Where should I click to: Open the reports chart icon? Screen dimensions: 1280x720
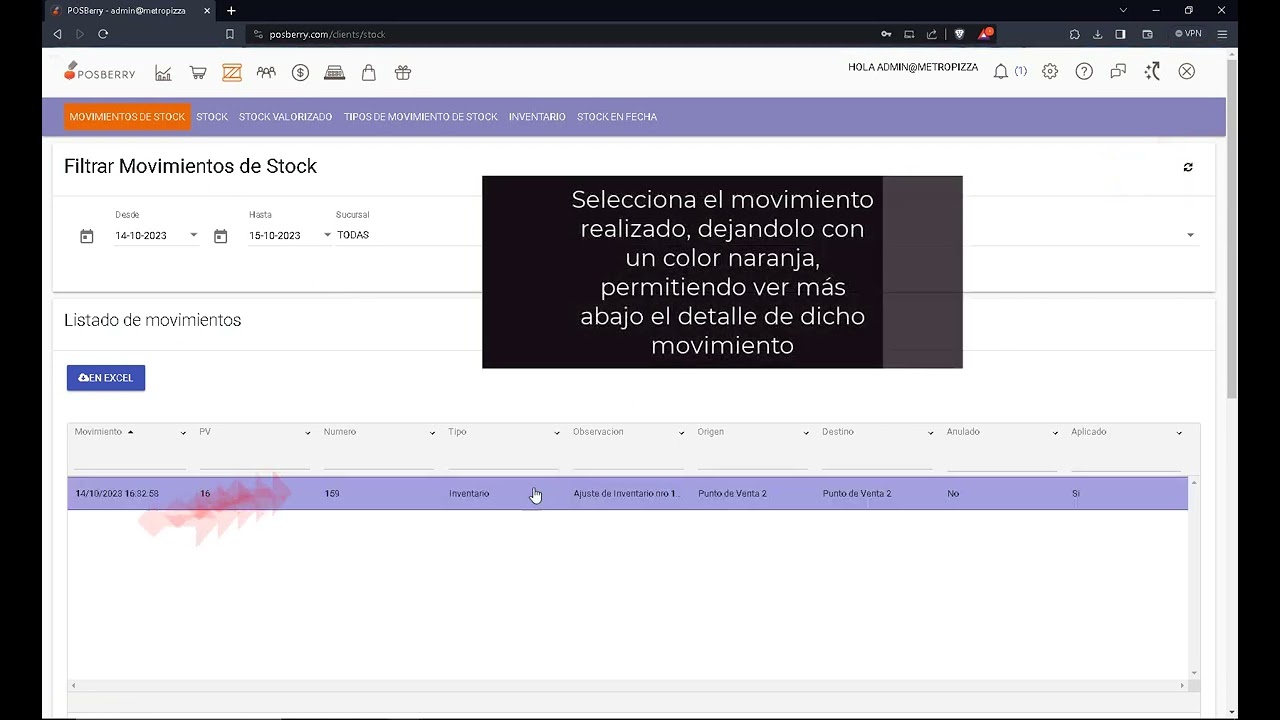pyautogui.click(x=163, y=73)
